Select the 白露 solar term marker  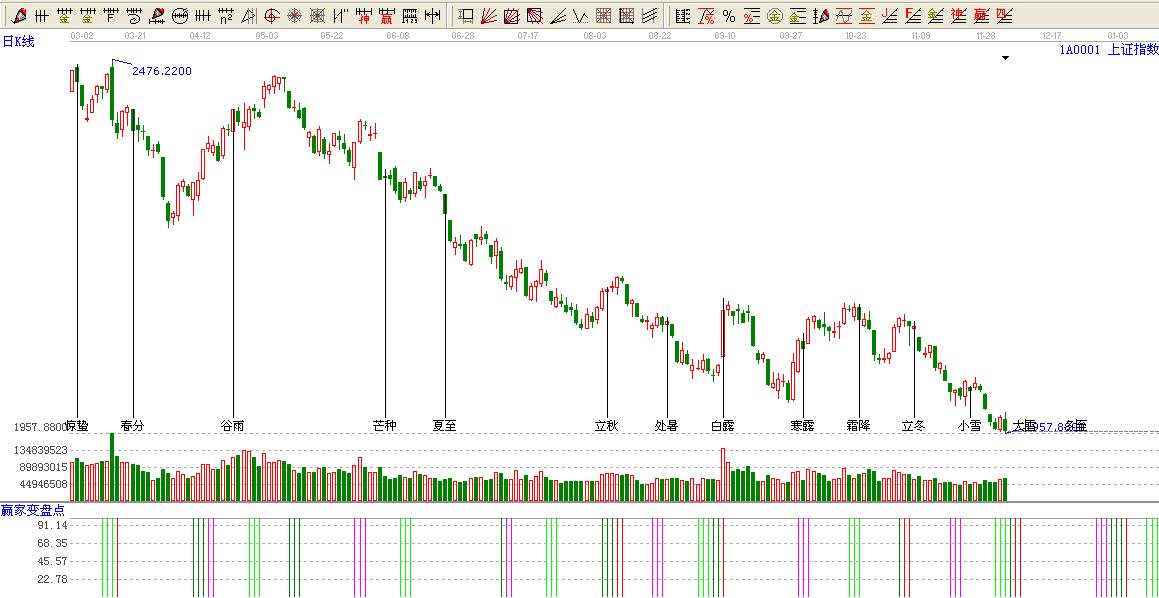pyautogui.click(x=722, y=425)
